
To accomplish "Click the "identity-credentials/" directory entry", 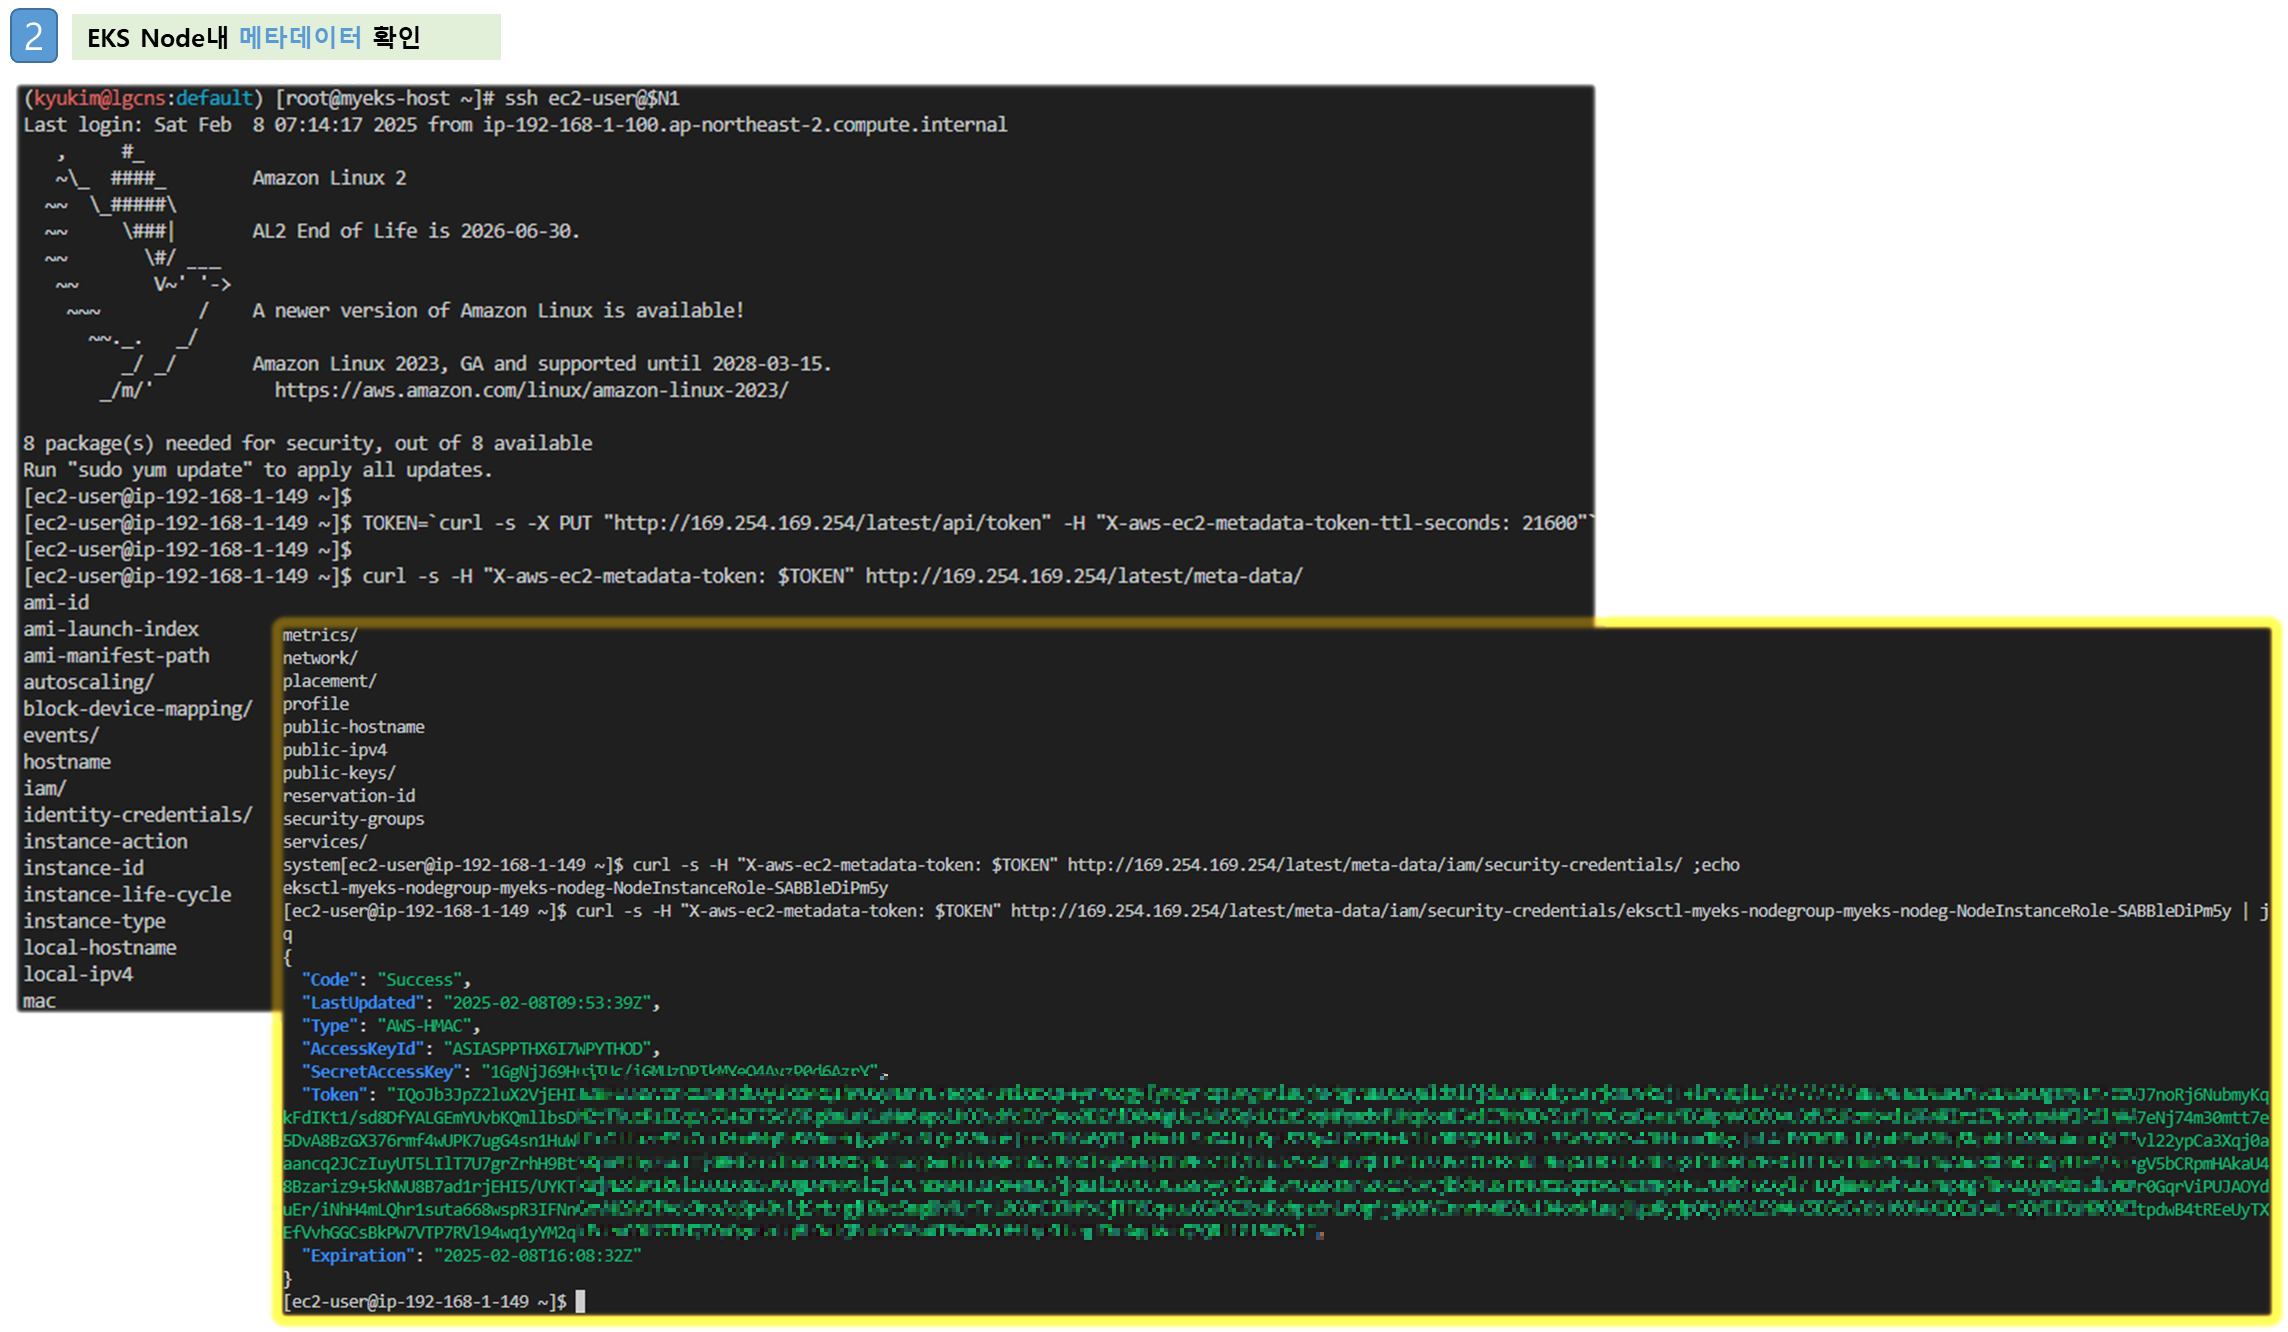I will point(138,815).
